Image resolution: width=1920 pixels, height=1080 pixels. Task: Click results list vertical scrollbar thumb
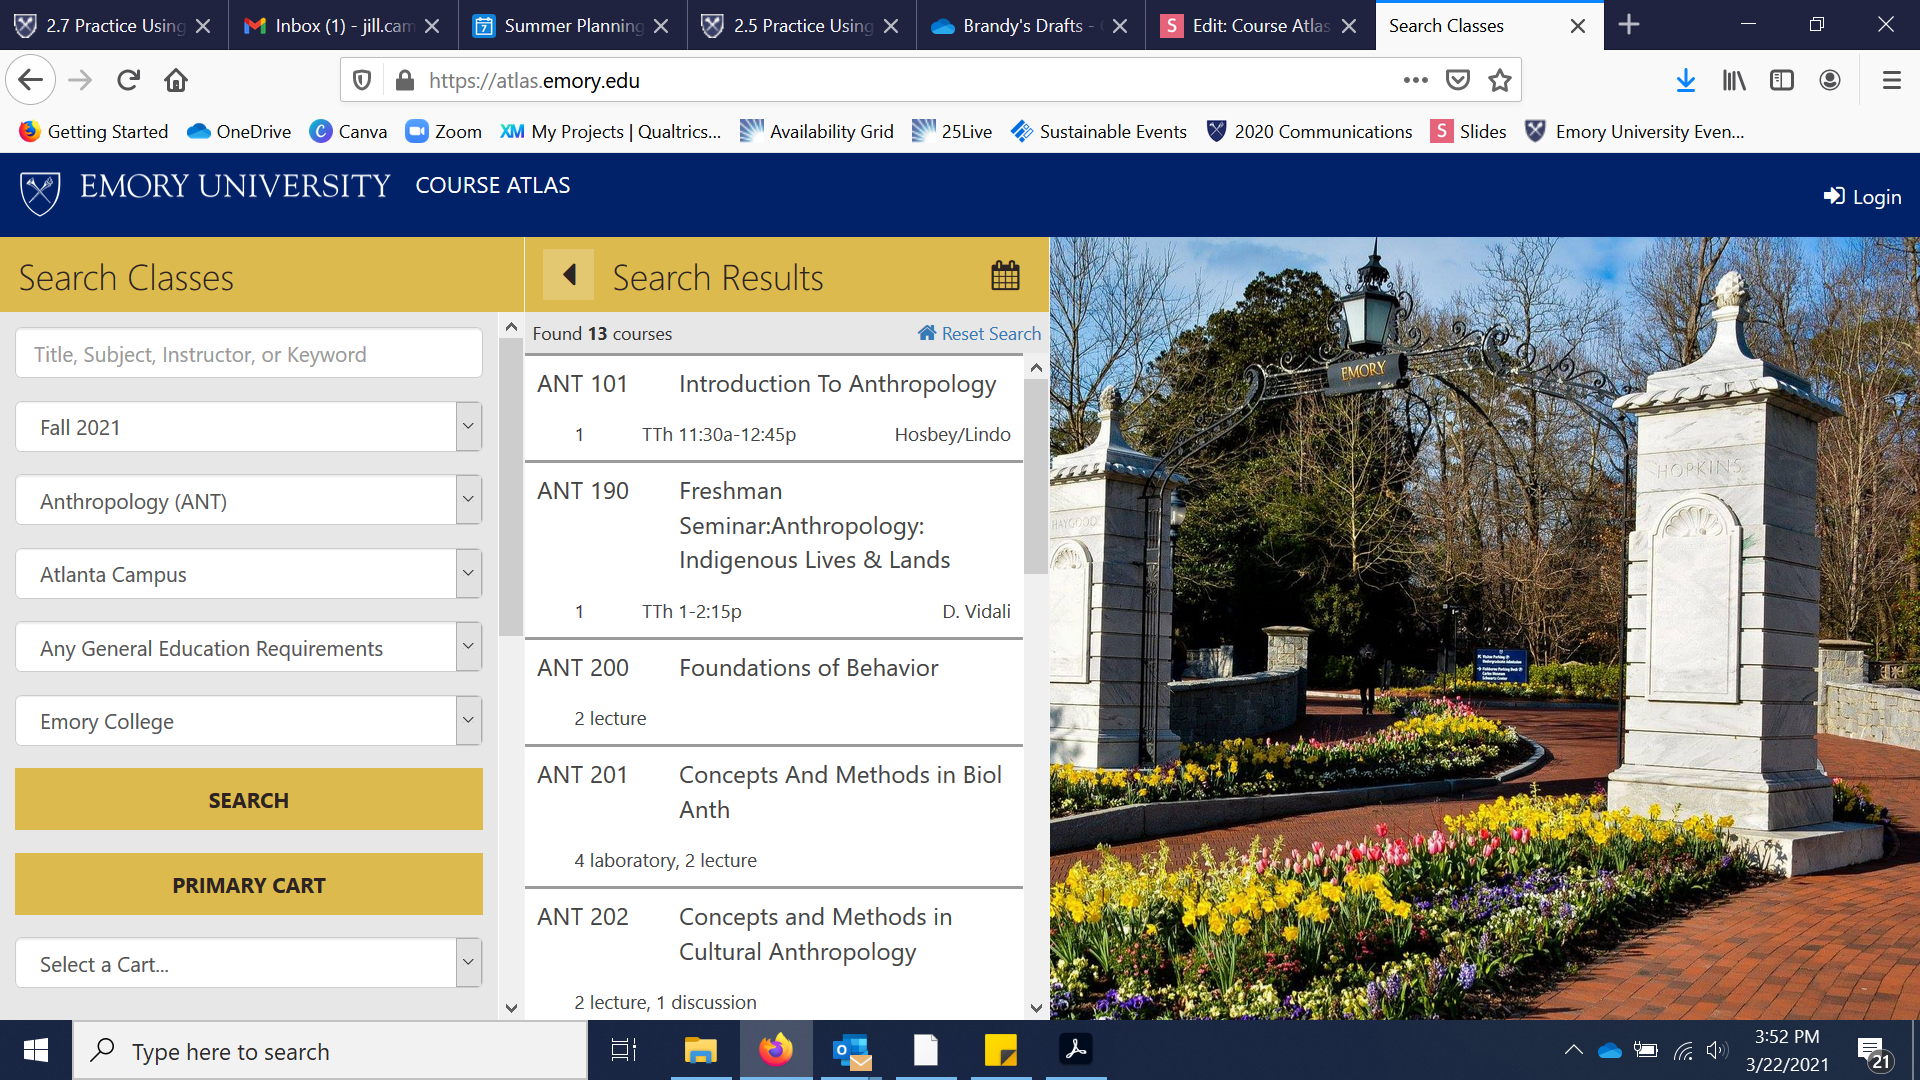click(x=1036, y=476)
